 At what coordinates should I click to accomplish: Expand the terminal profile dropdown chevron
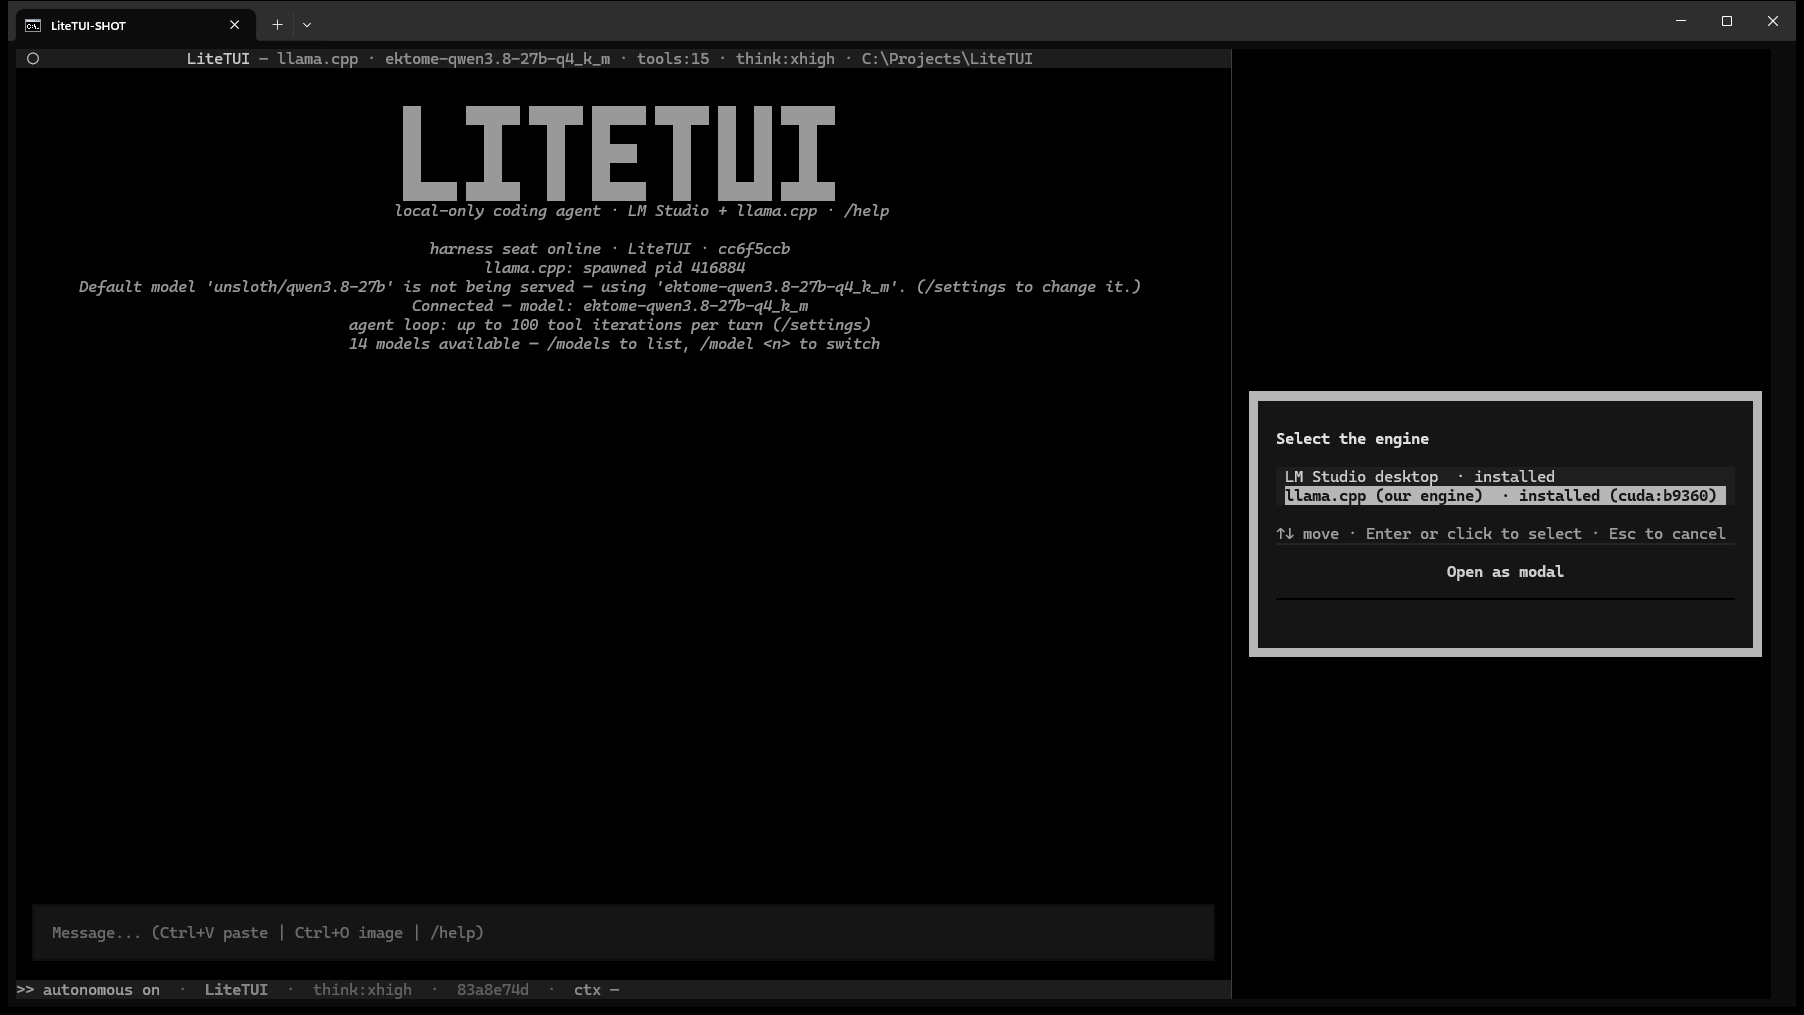pos(307,25)
